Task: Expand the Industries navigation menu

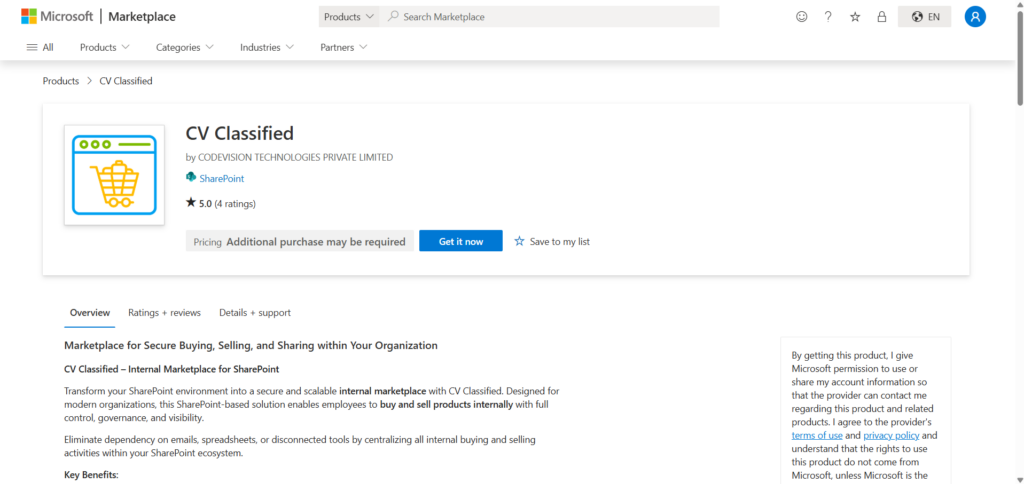Action: point(266,47)
